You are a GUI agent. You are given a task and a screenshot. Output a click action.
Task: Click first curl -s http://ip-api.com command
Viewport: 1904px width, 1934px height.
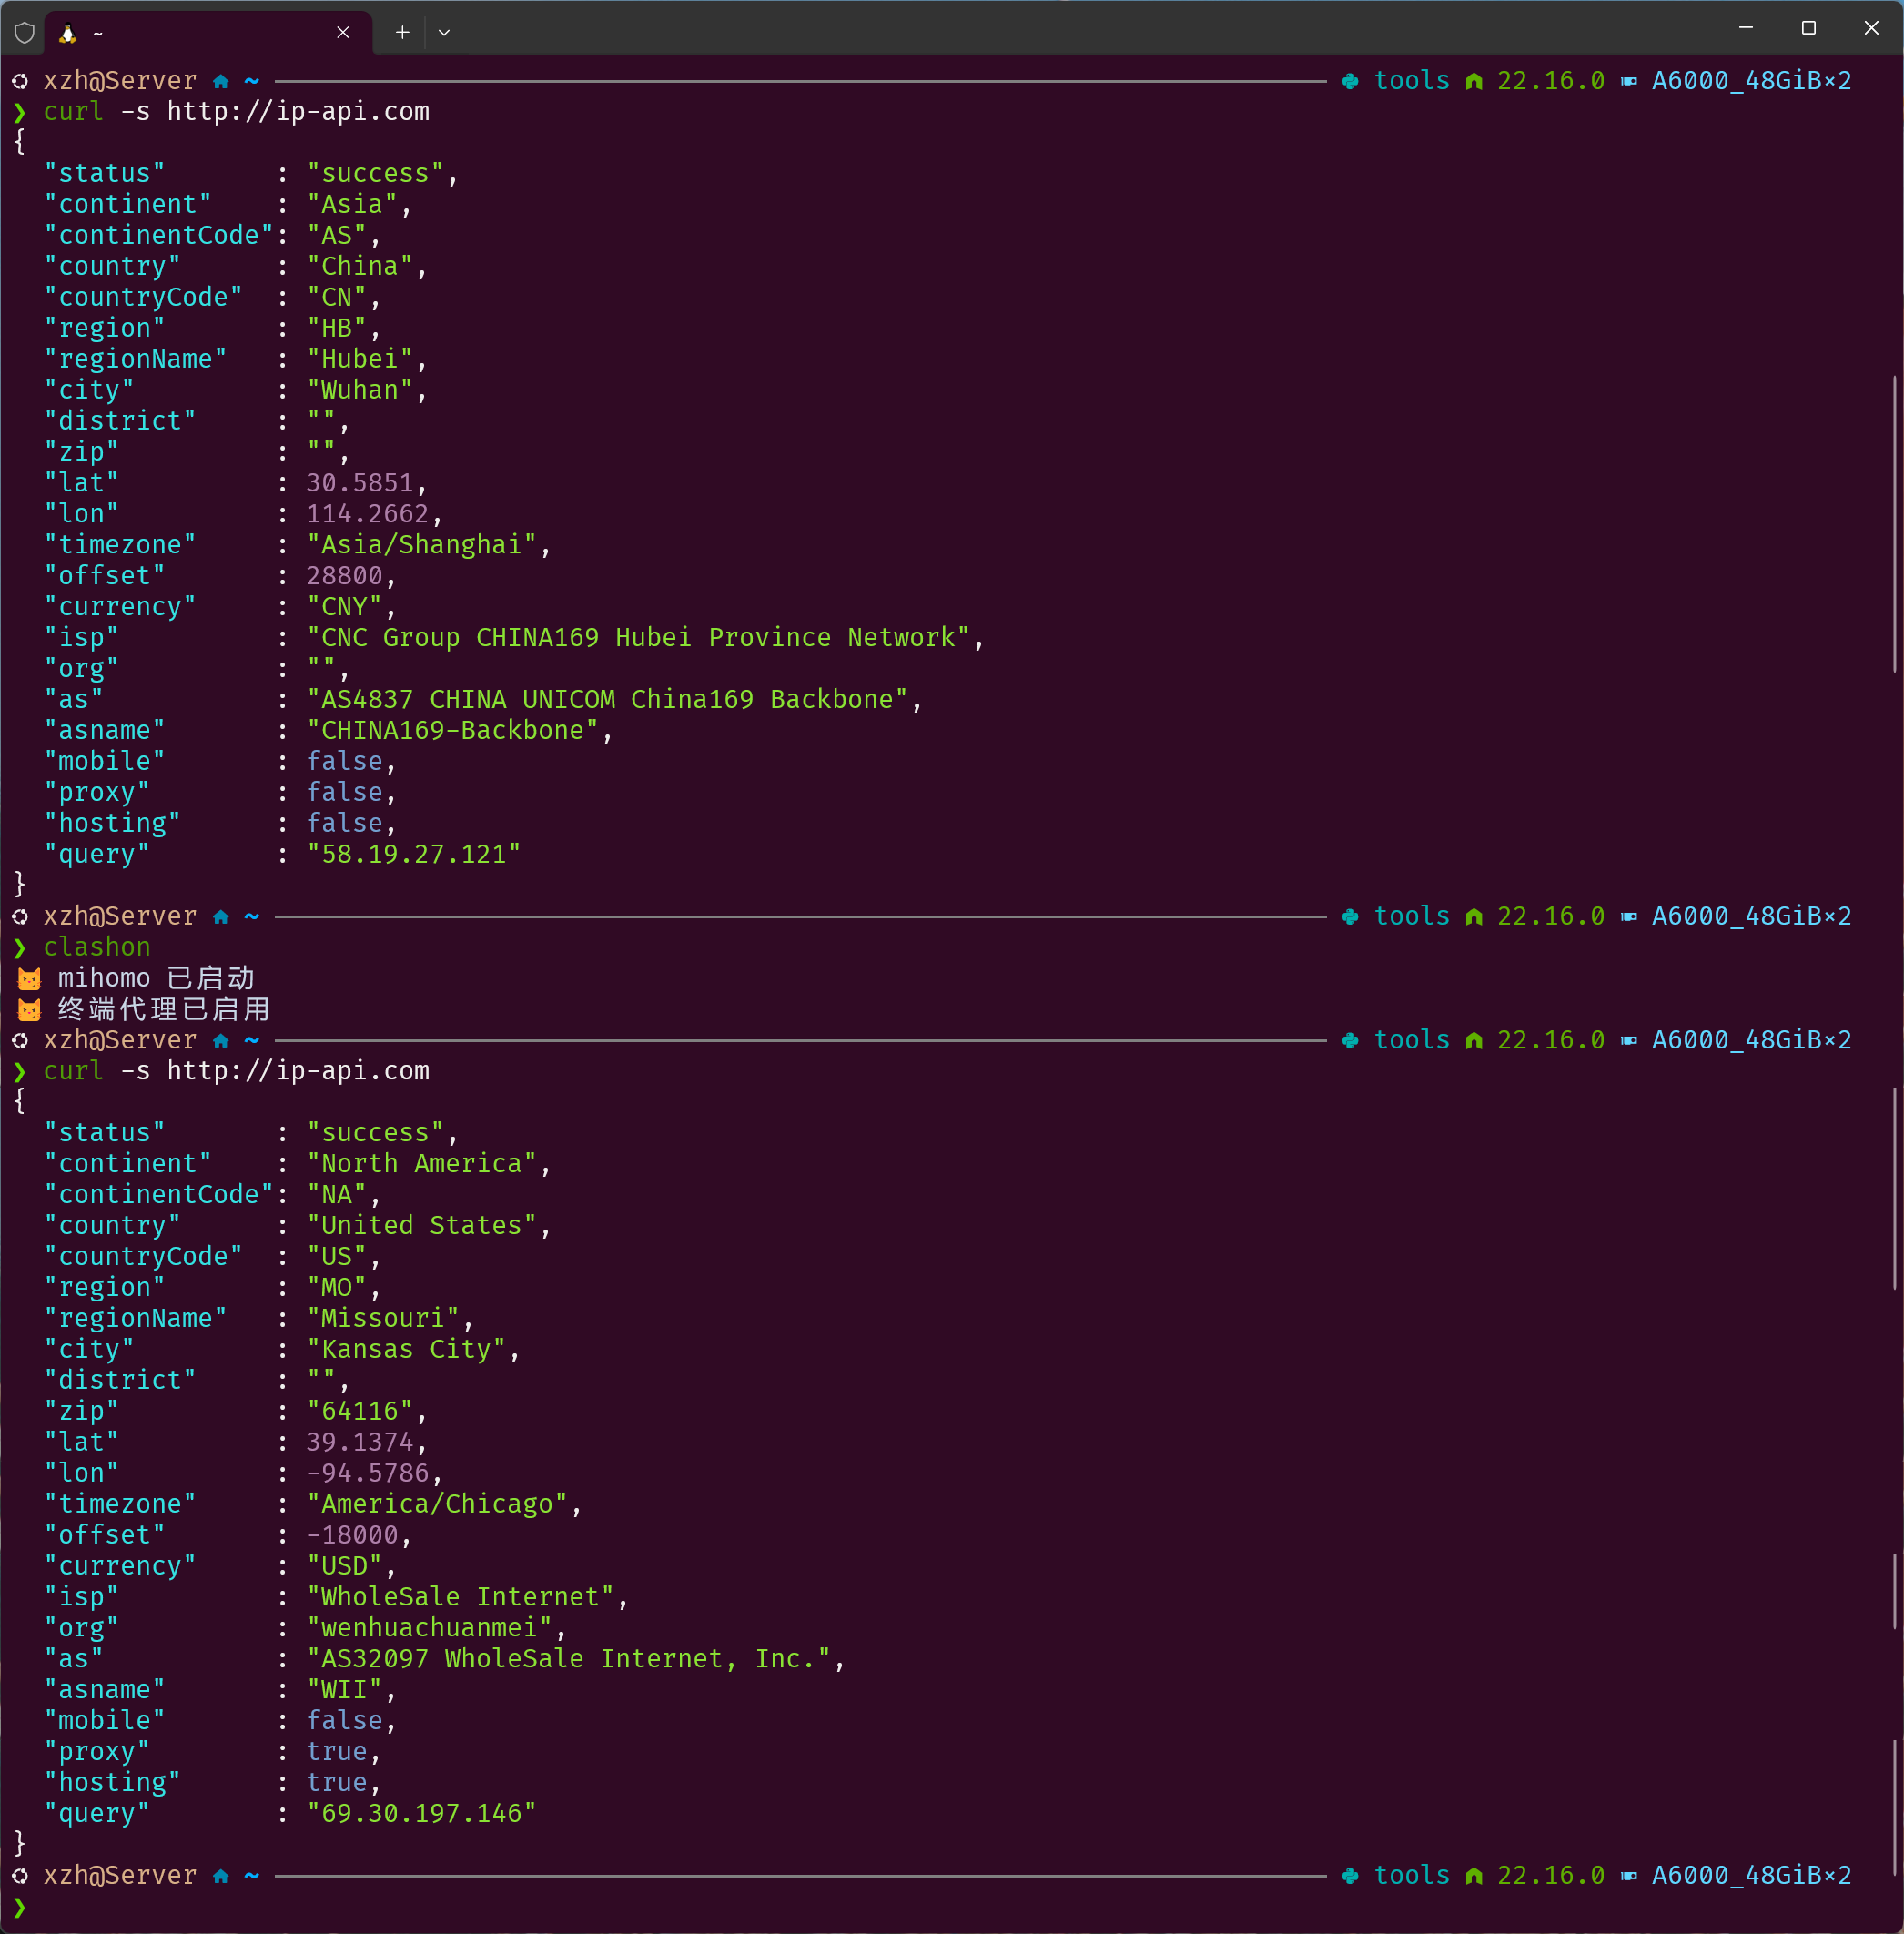[236, 112]
